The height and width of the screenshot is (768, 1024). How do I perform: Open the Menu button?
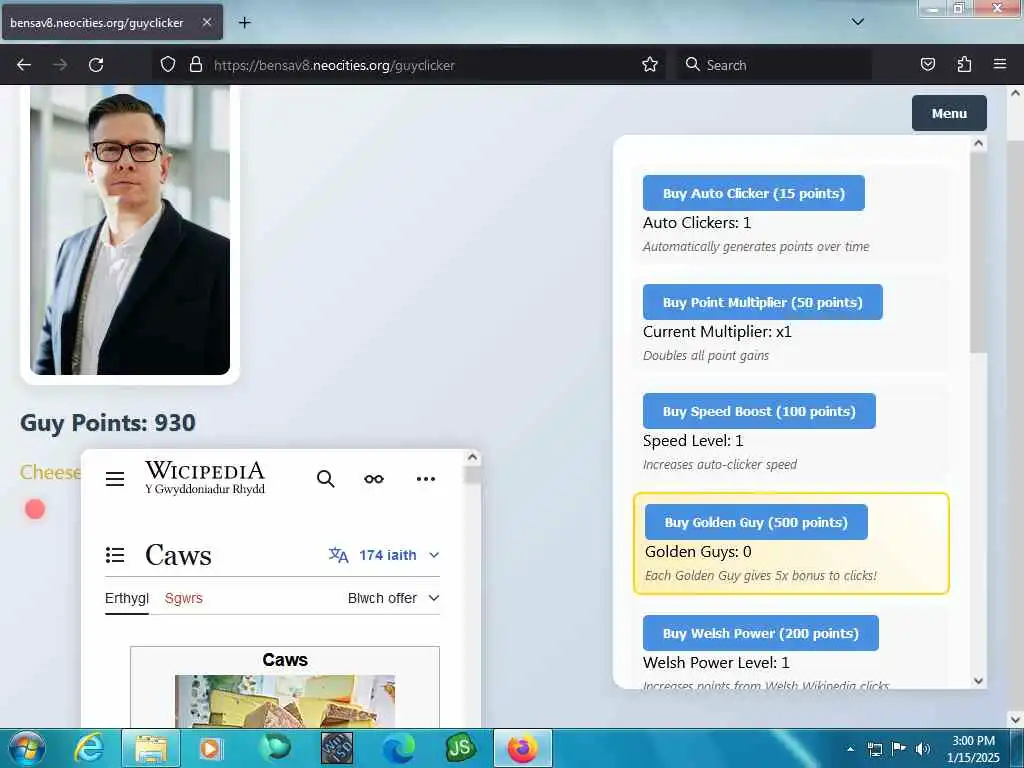(x=949, y=113)
